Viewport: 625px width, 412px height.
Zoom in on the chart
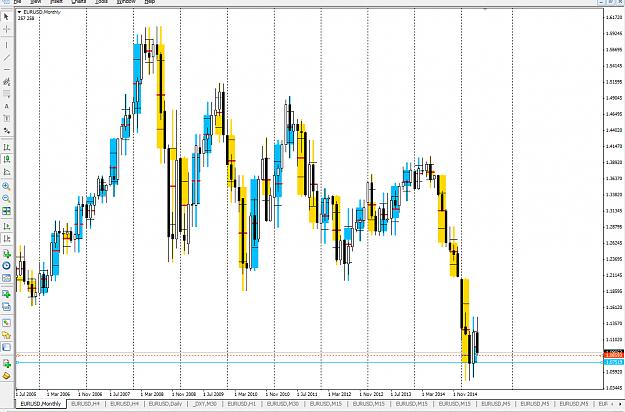(6, 186)
